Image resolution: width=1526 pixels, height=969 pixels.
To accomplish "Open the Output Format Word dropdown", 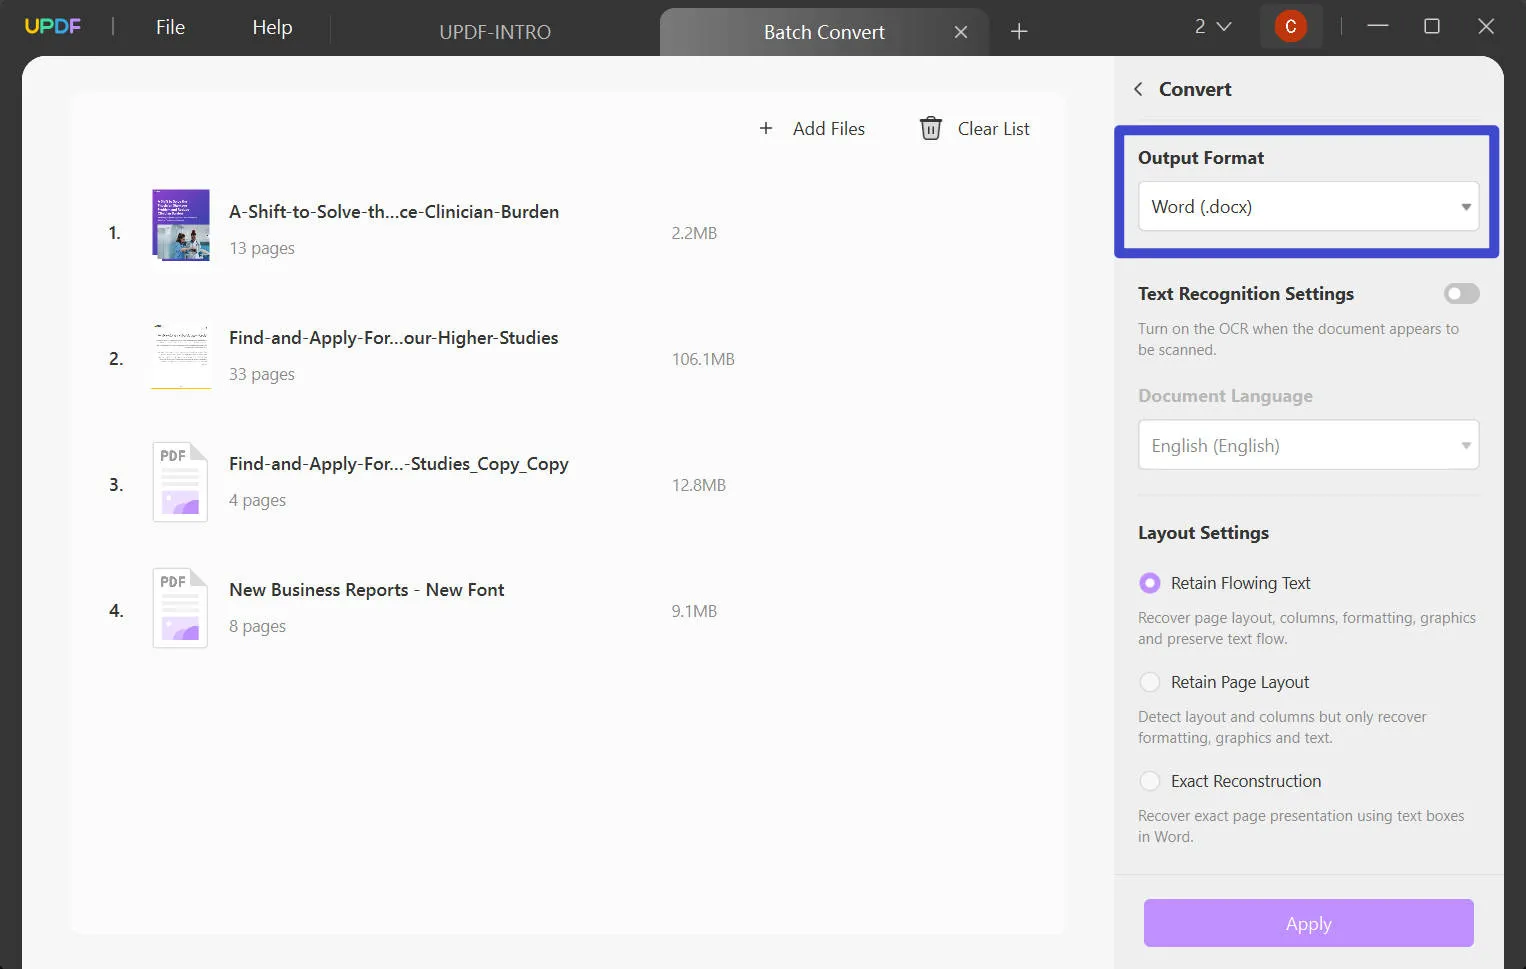I will point(1308,206).
